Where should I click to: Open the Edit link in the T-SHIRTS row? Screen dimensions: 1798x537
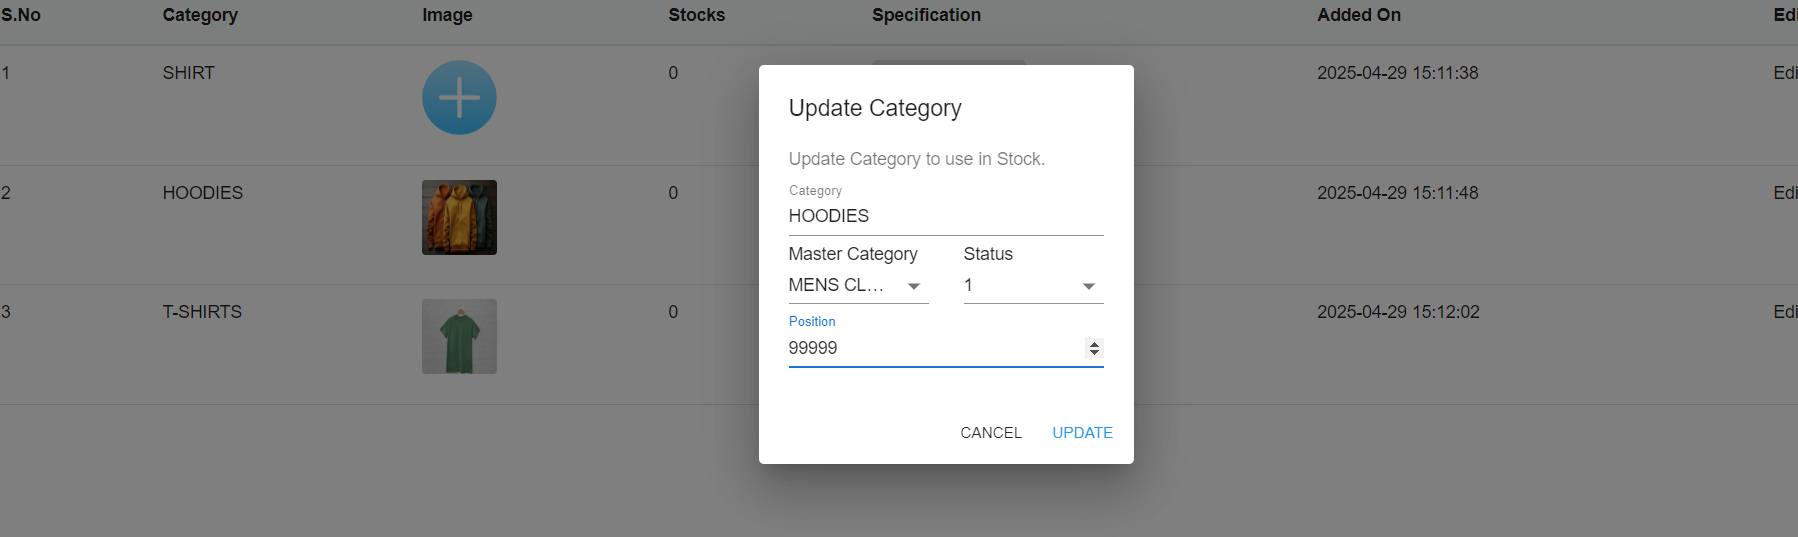(1784, 312)
